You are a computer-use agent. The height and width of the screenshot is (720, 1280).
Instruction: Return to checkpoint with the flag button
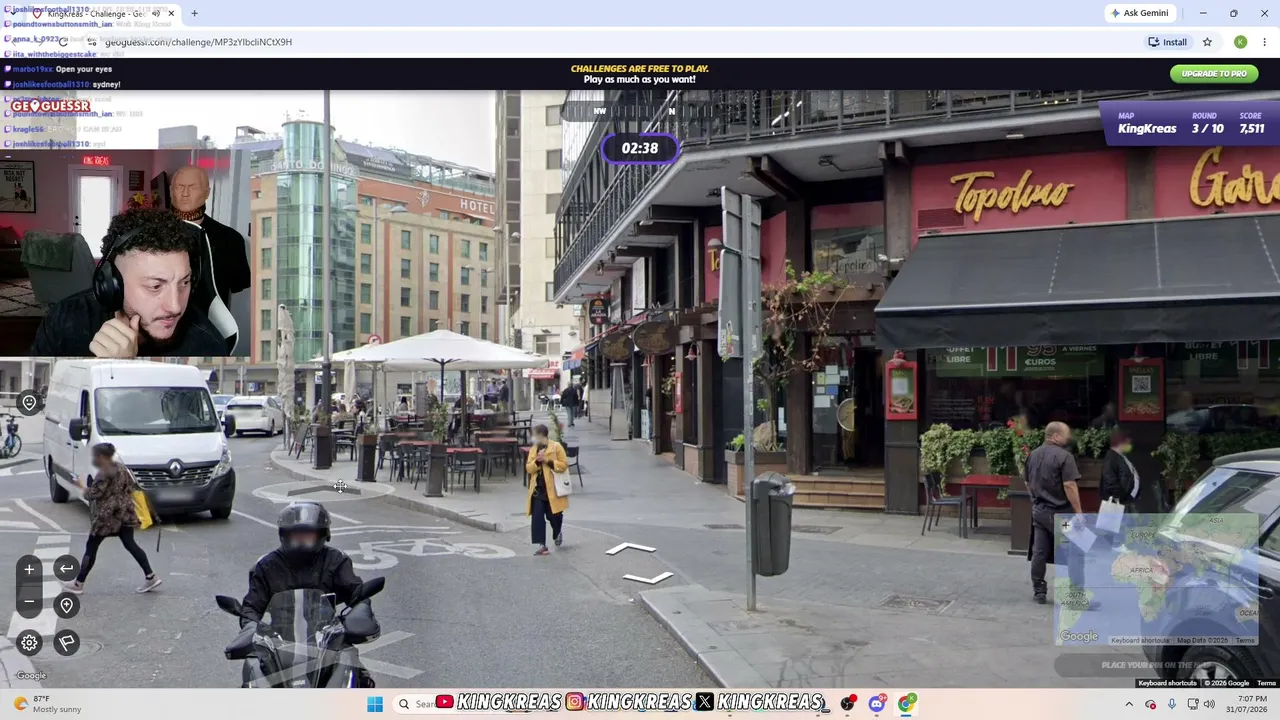click(66, 643)
